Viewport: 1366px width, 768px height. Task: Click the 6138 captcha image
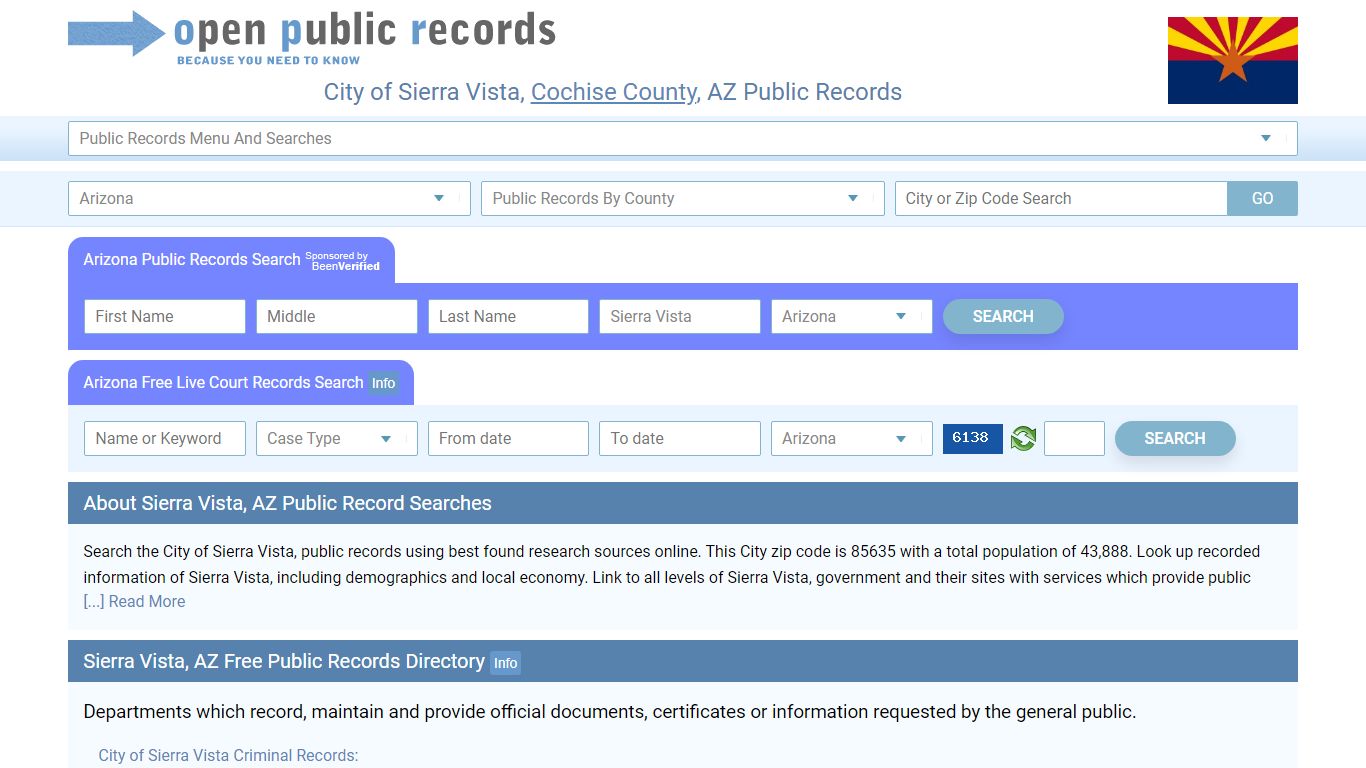click(972, 438)
